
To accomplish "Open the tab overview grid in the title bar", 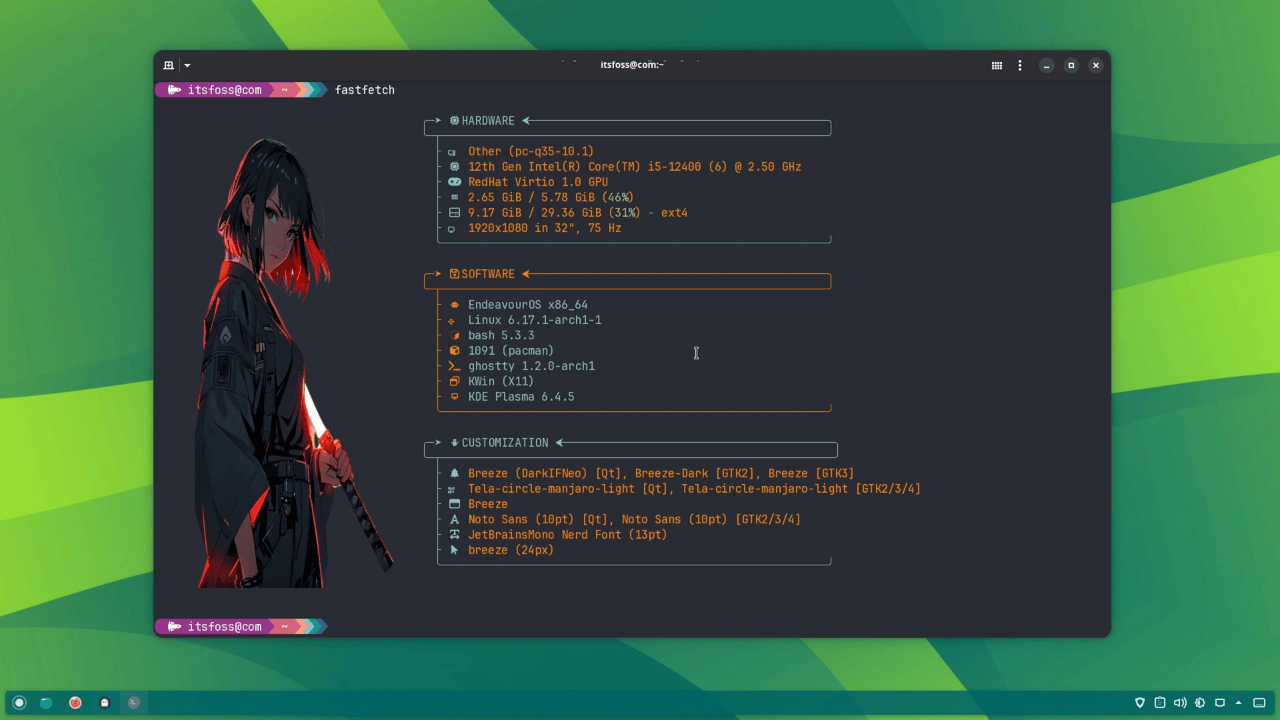I will (997, 64).
